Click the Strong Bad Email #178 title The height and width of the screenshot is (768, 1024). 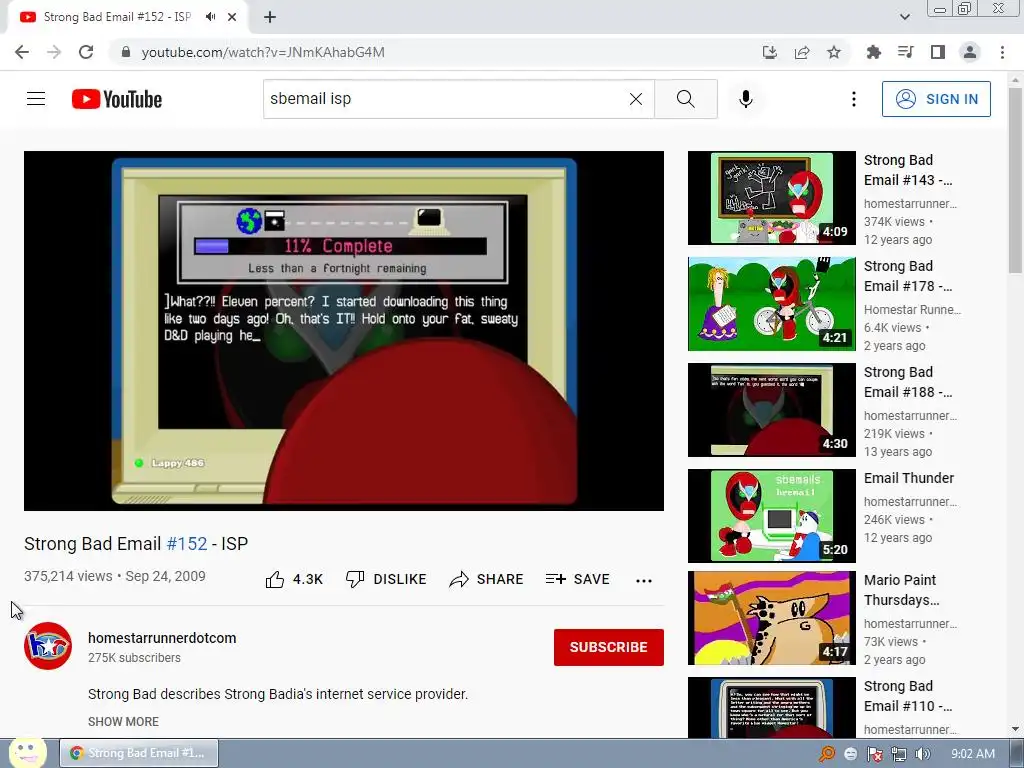coord(908,276)
